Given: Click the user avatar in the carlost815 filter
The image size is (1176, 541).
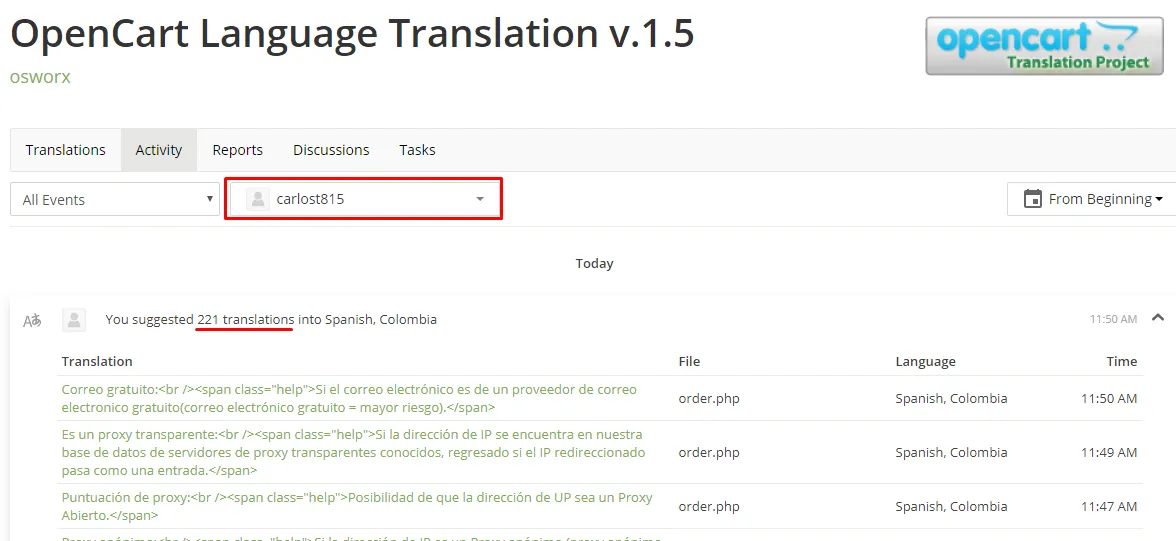Looking at the screenshot, I should click(257, 199).
